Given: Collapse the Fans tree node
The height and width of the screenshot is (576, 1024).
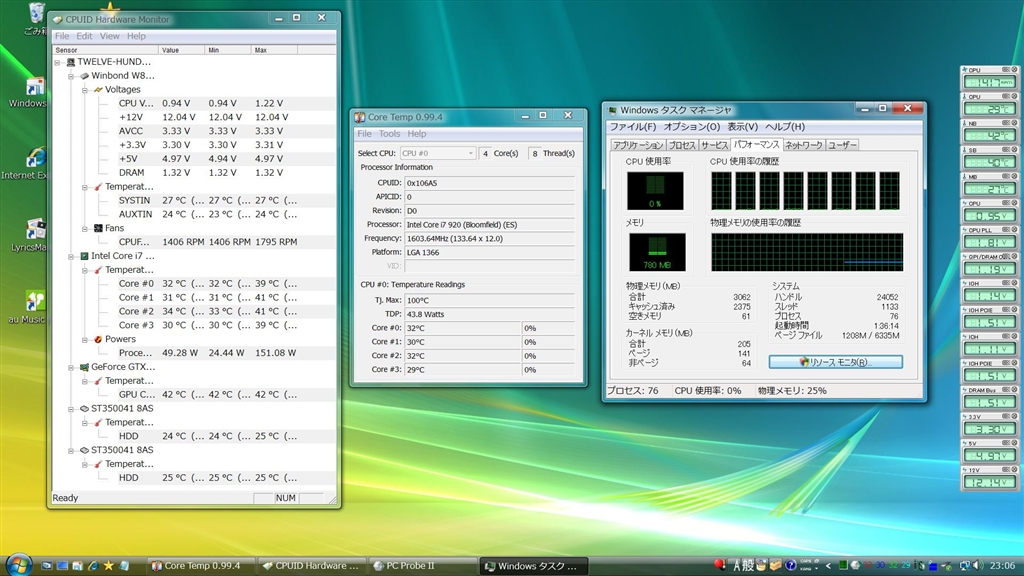Looking at the screenshot, I should tap(85, 228).
